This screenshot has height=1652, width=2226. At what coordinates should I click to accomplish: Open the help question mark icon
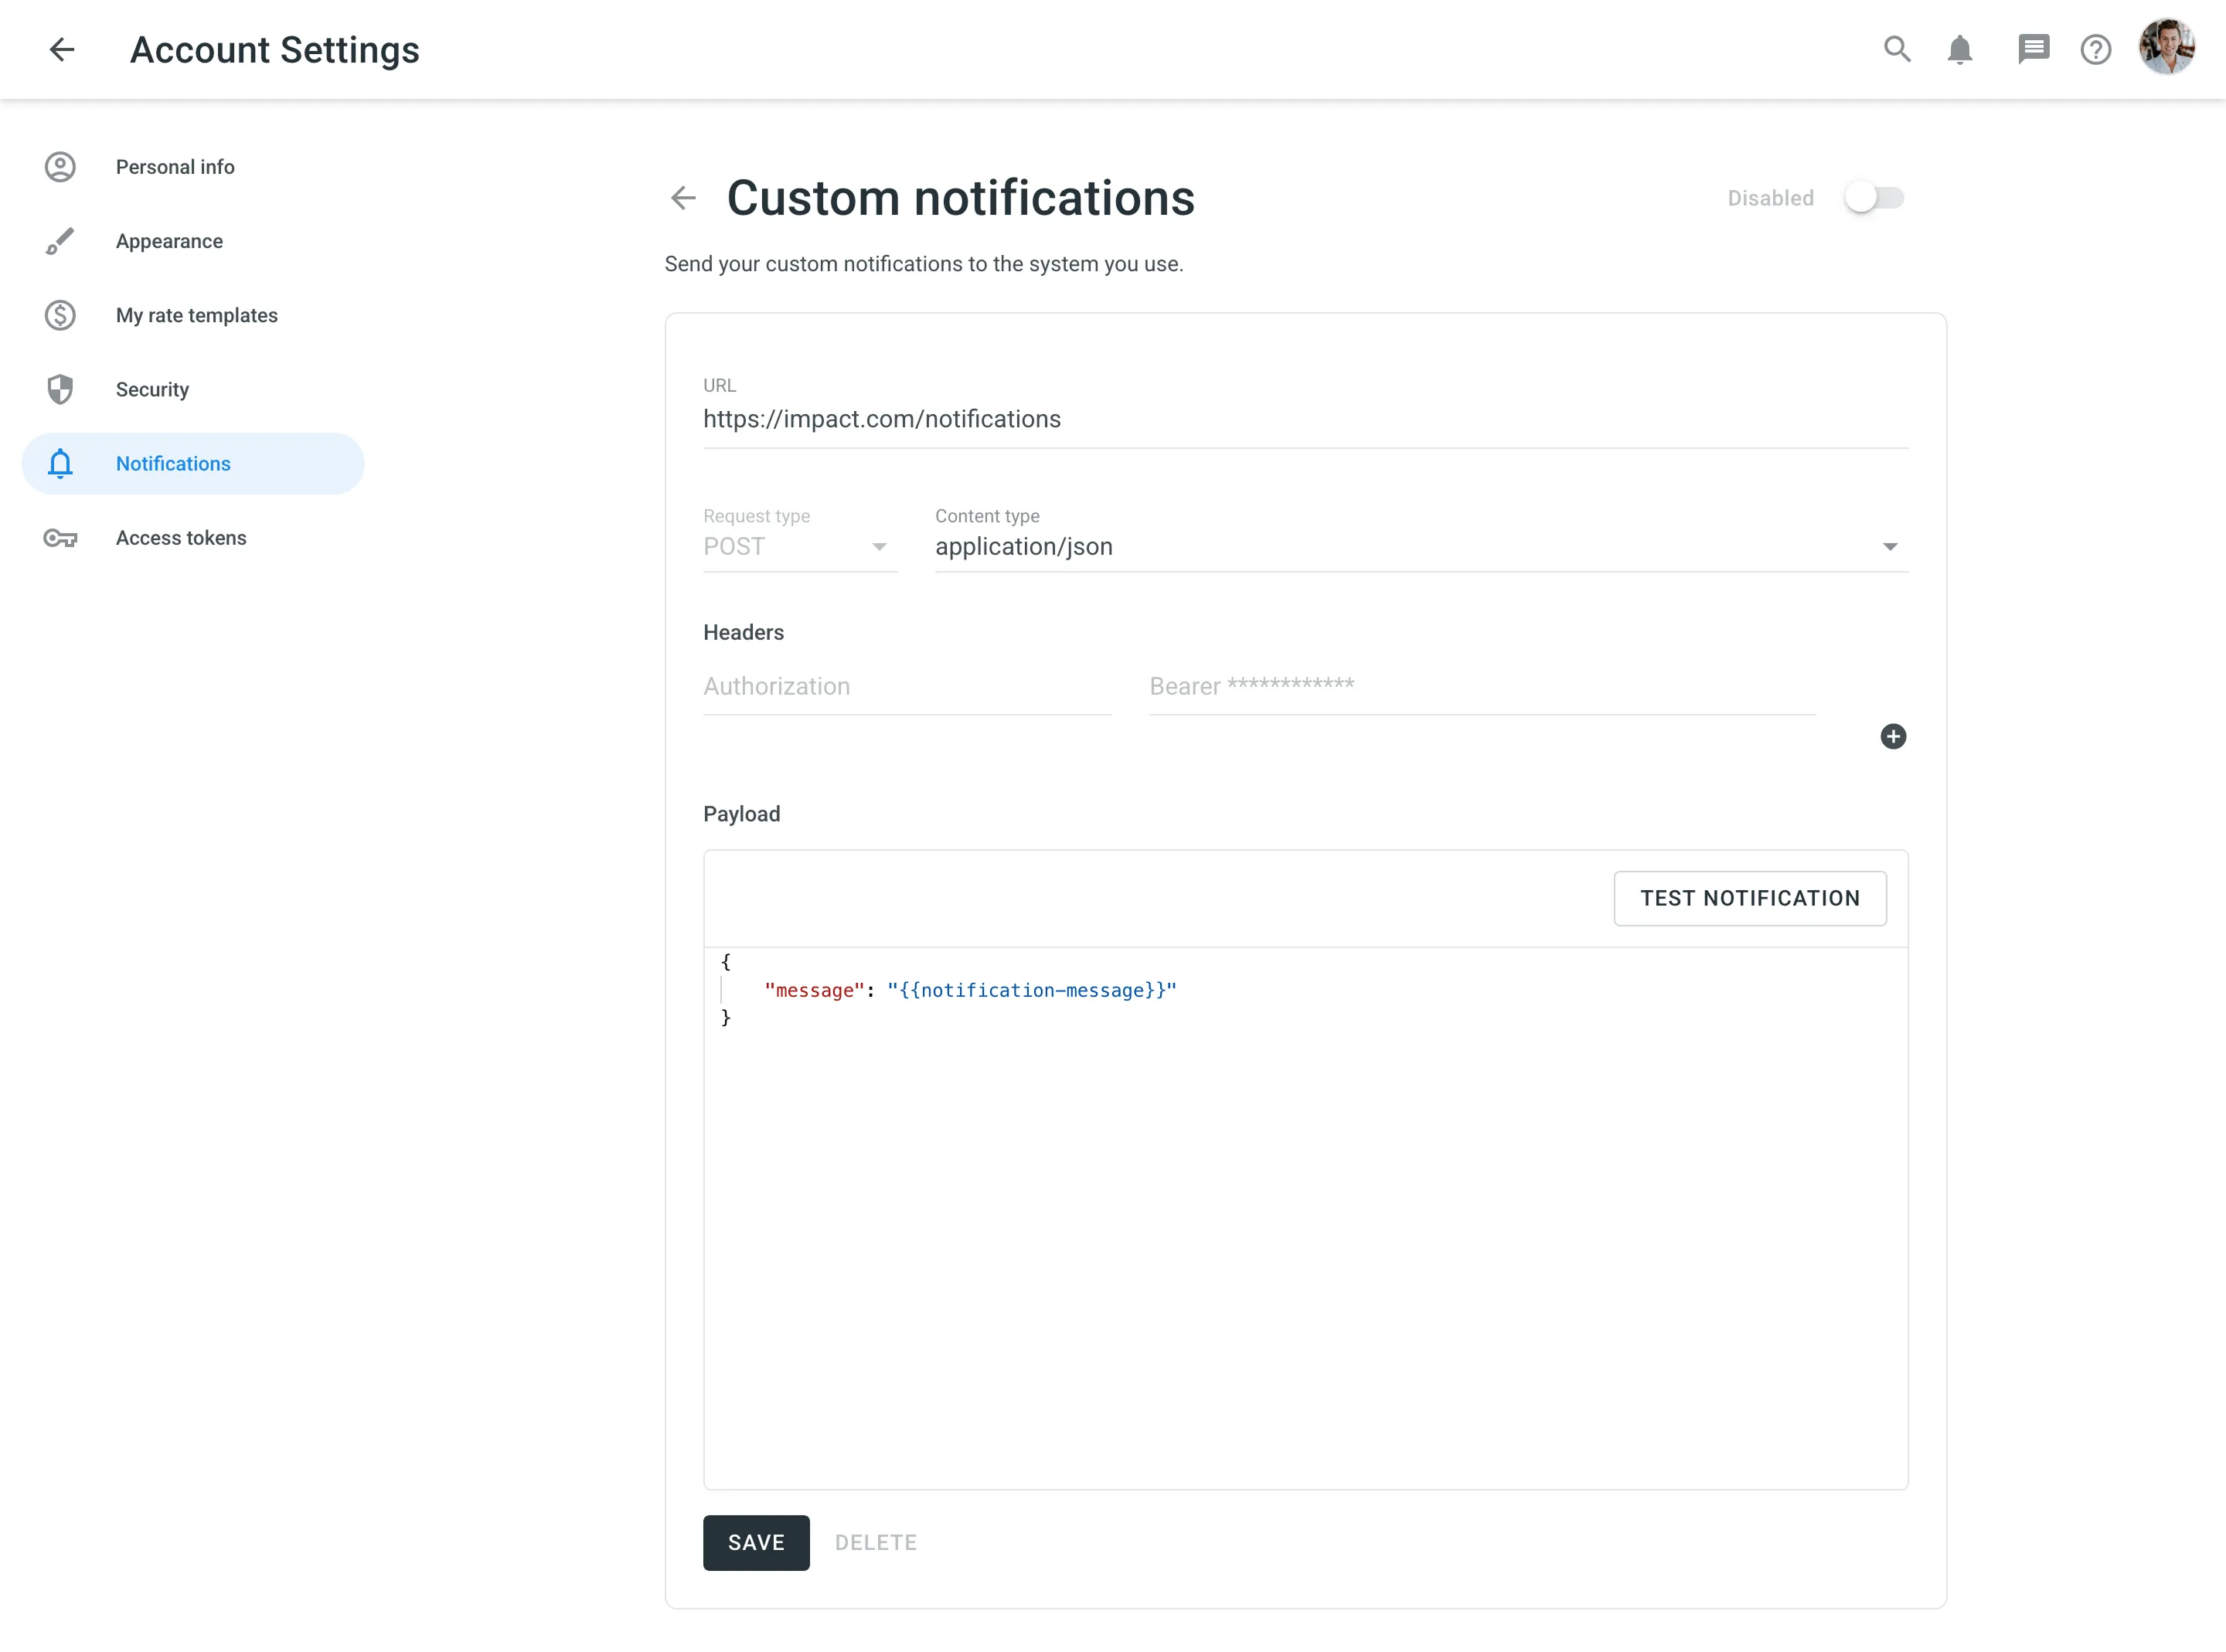click(x=2096, y=49)
